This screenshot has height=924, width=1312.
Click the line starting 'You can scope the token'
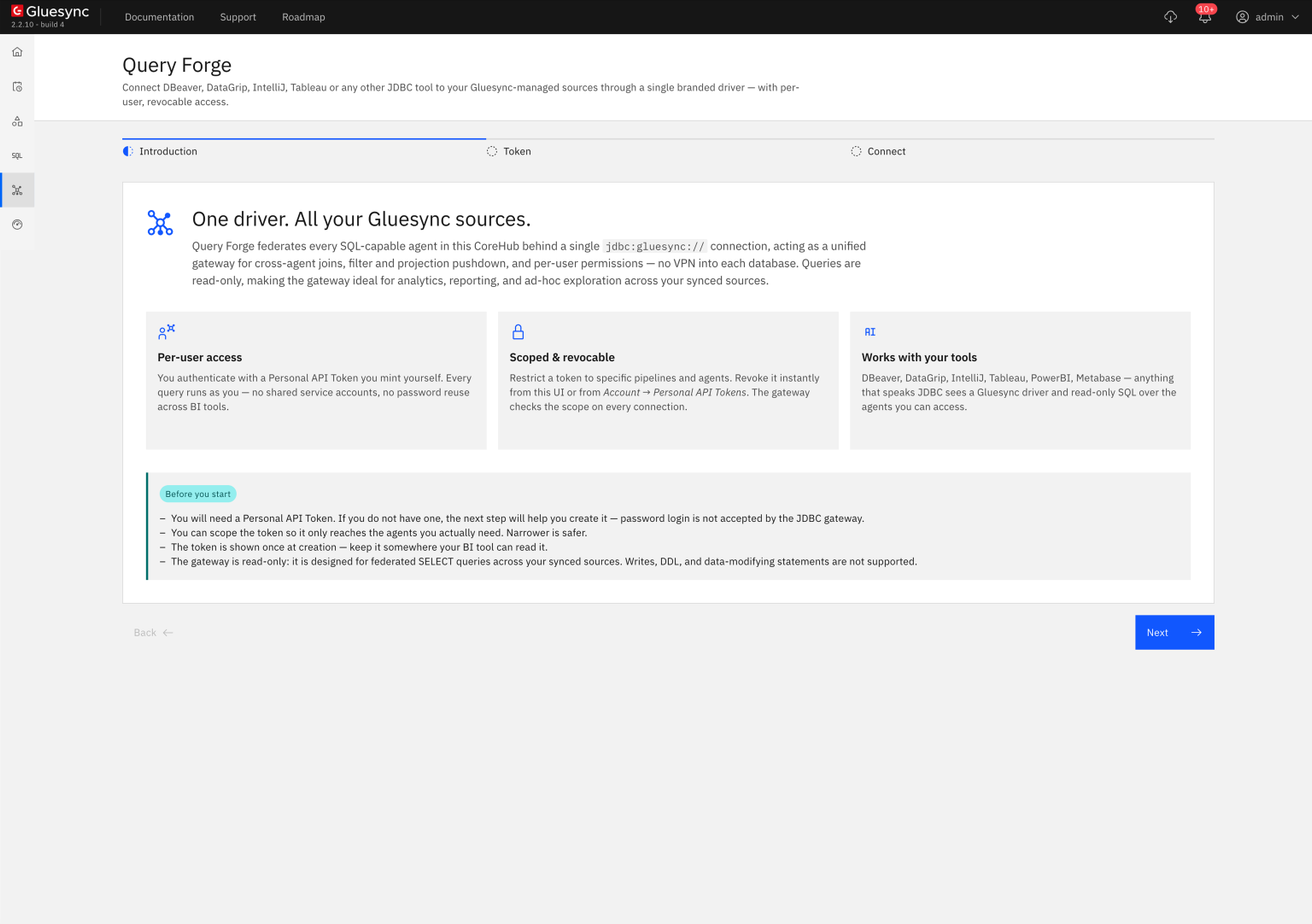coord(379,533)
